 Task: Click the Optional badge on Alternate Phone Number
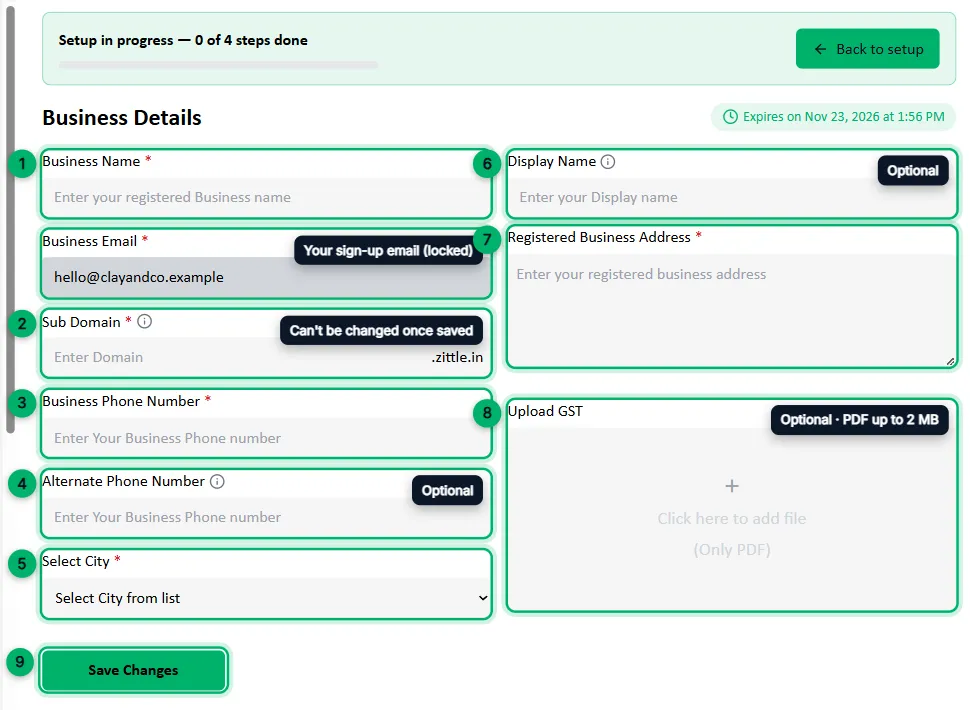click(x=447, y=490)
